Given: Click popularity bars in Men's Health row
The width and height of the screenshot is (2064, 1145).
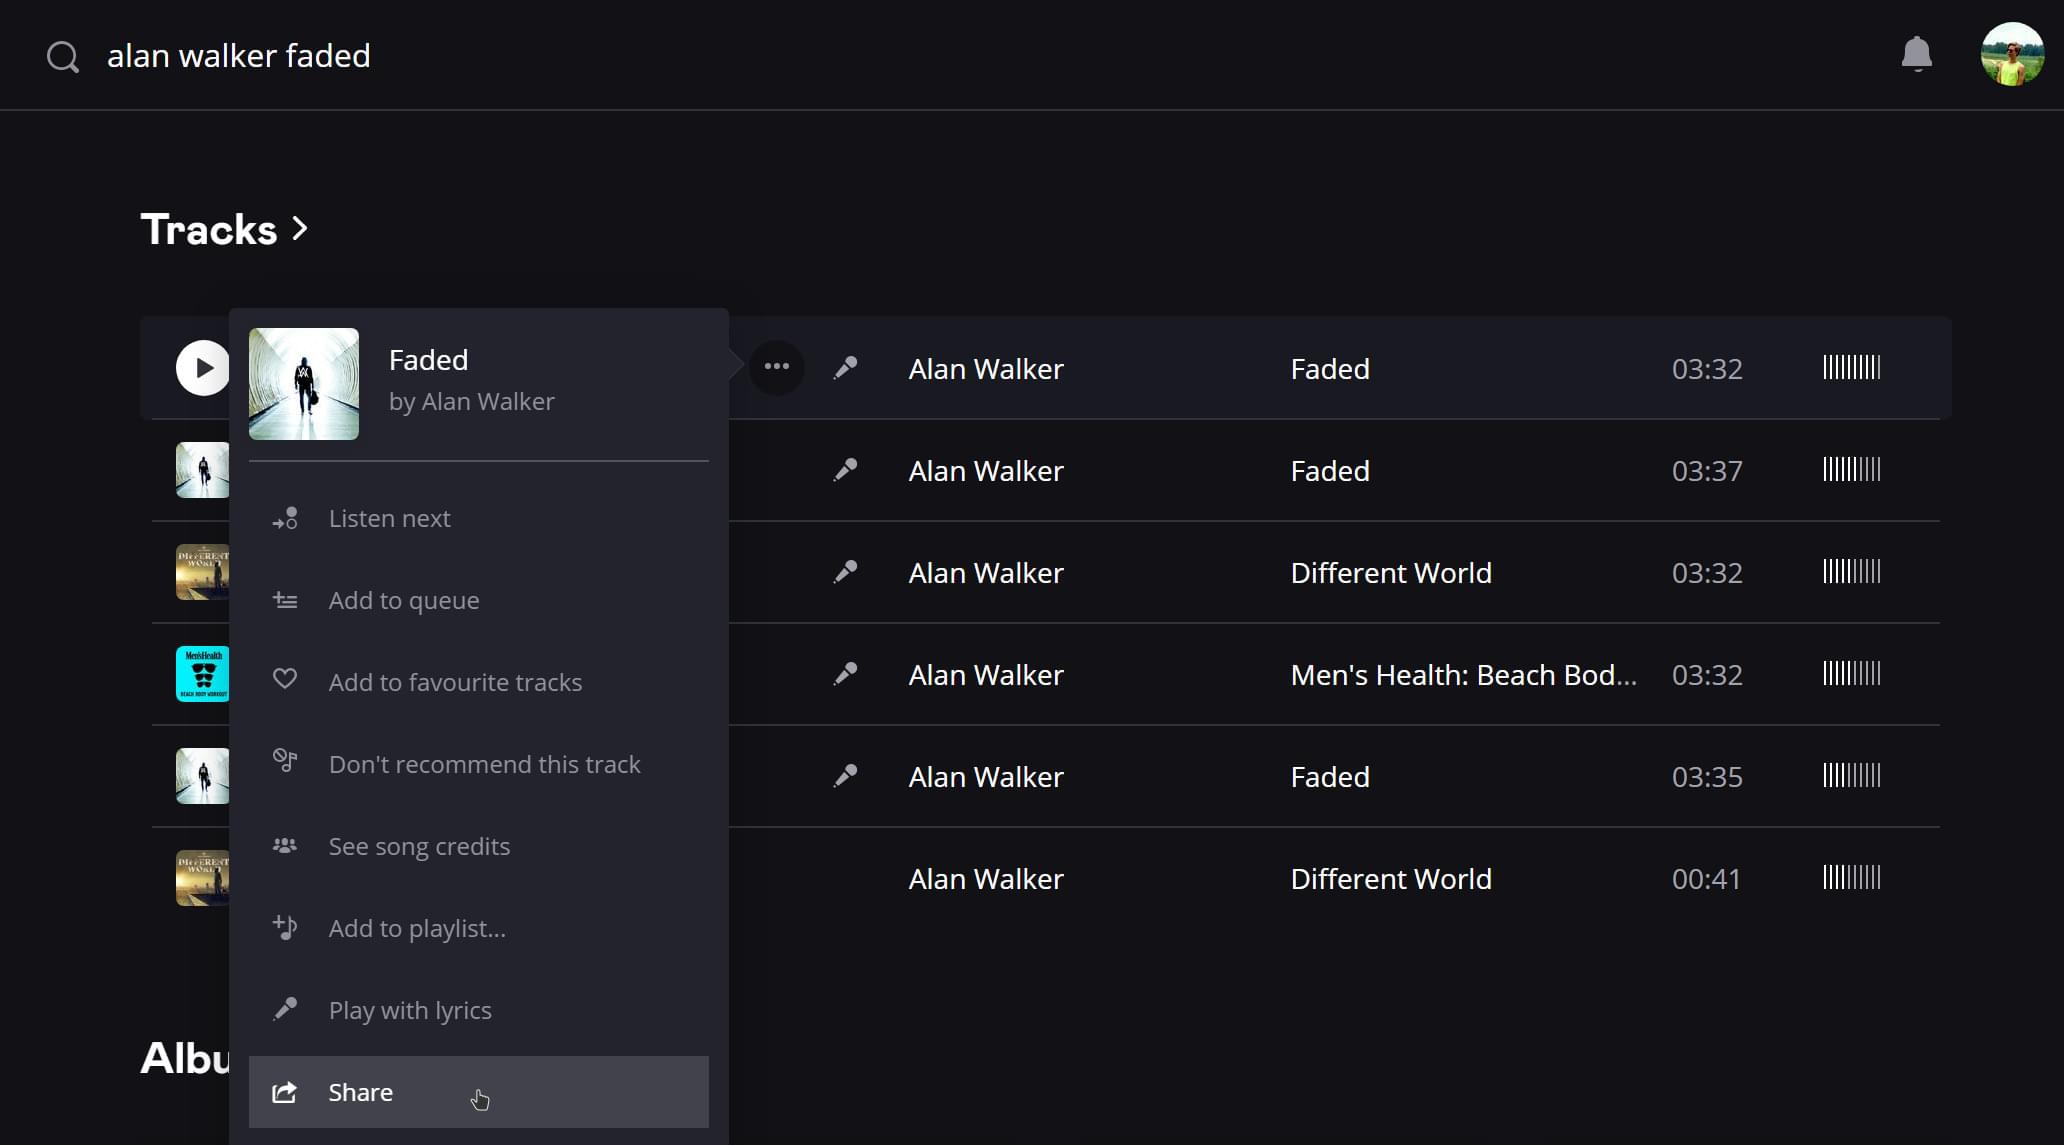Looking at the screenshot, I should point(1851,673).
